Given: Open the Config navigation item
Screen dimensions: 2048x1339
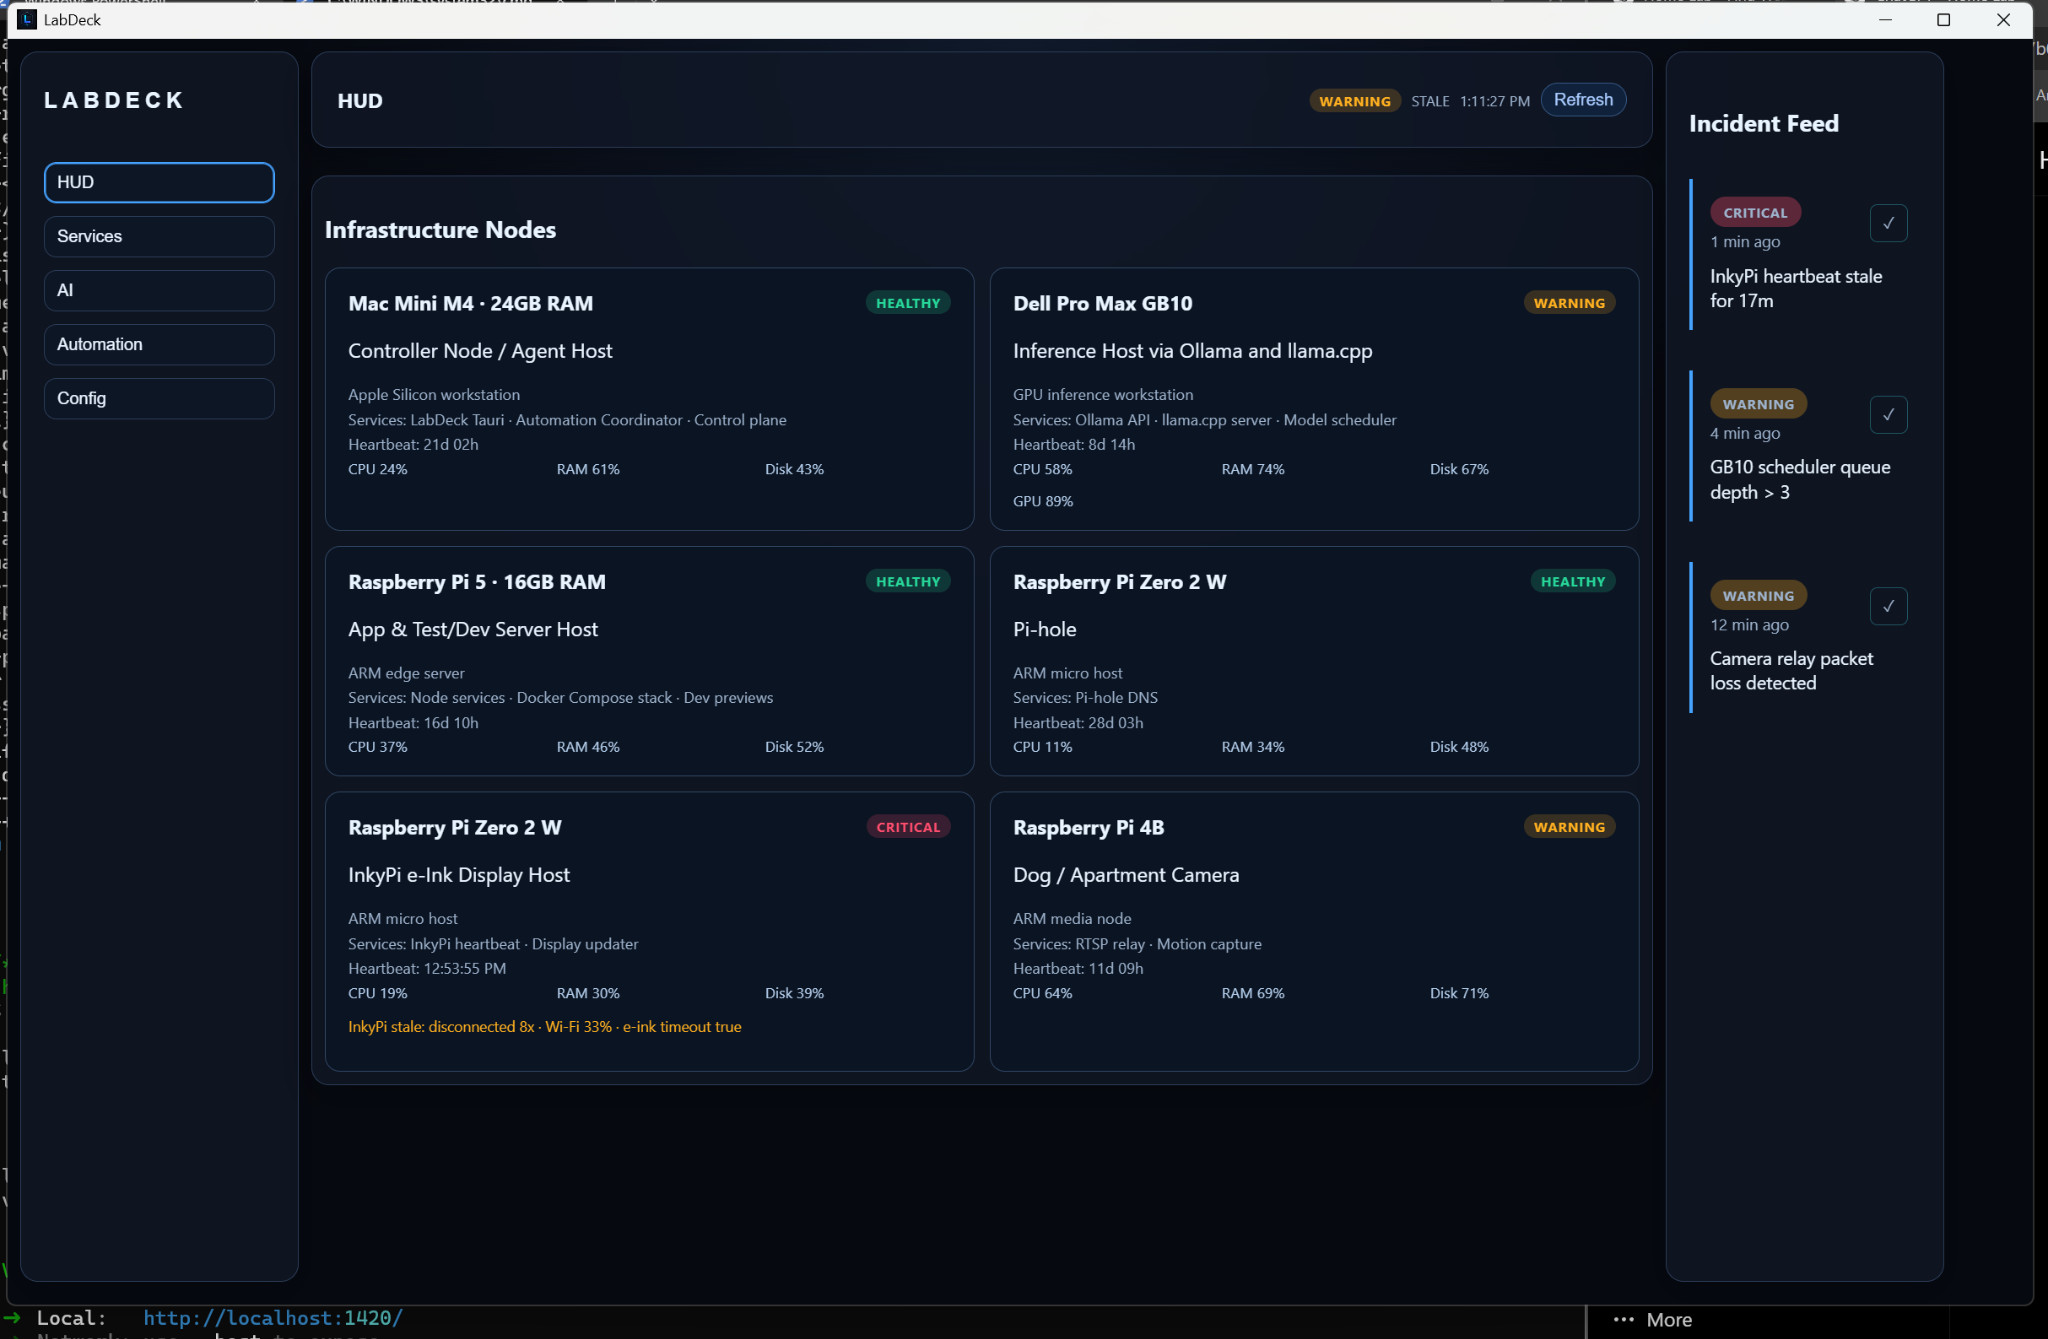Looking at the screenshot, I should click(x=159, y=398).
